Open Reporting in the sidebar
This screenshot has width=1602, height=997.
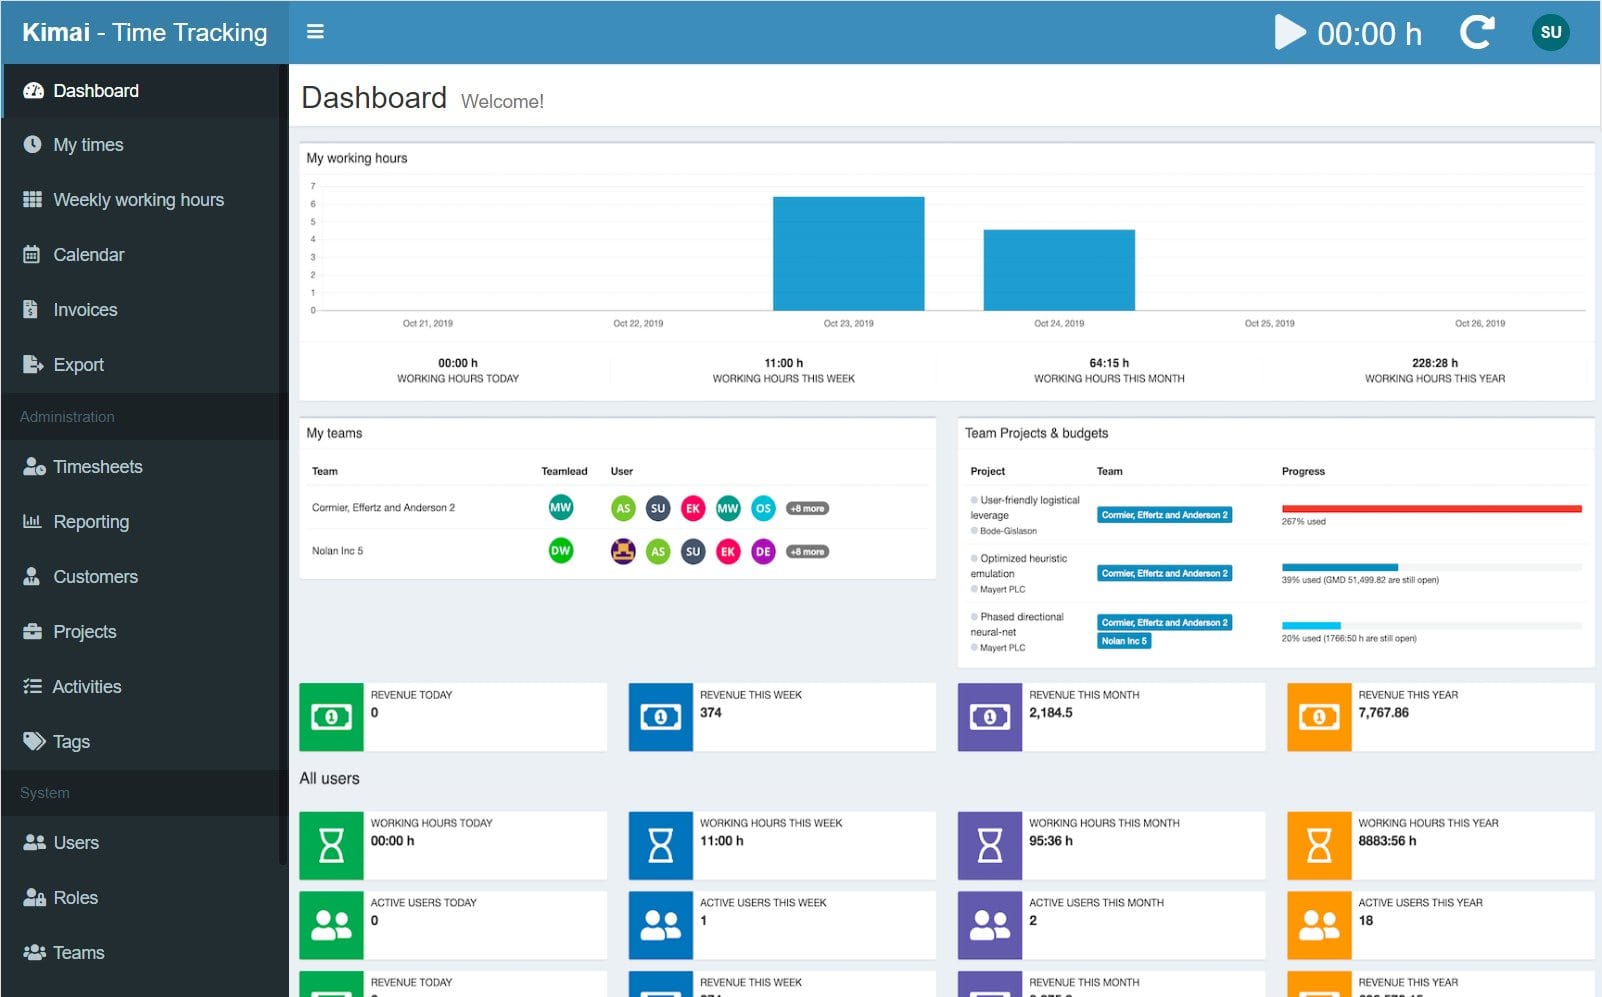point(90,521)
